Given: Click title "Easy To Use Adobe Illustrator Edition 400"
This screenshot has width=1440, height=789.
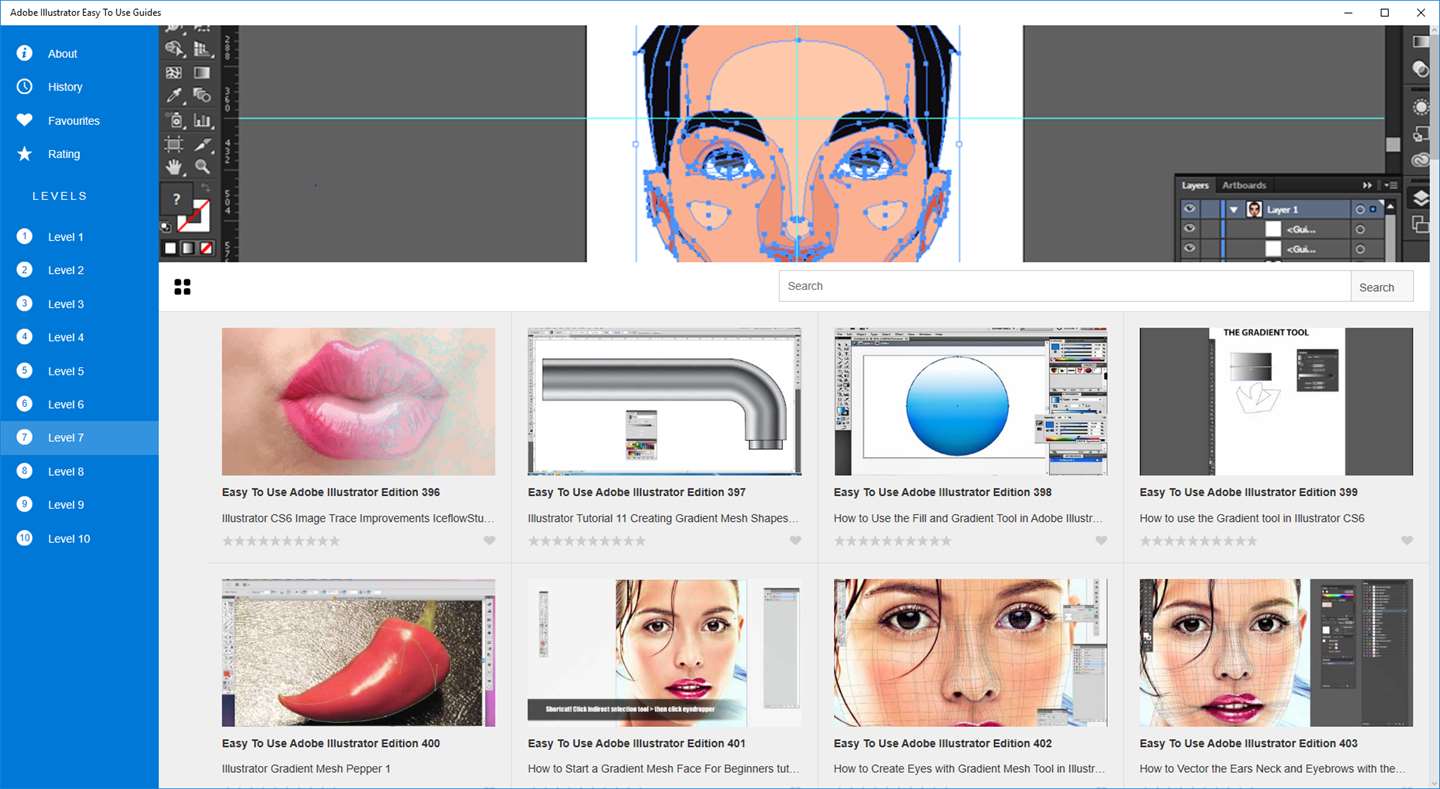Looking at the screenshot, I should tap(331, 743).
